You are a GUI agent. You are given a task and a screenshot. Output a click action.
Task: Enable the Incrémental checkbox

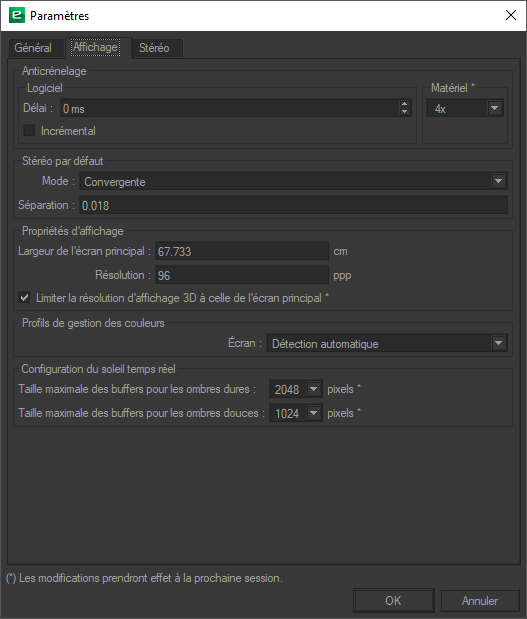(x=29, y=131)
